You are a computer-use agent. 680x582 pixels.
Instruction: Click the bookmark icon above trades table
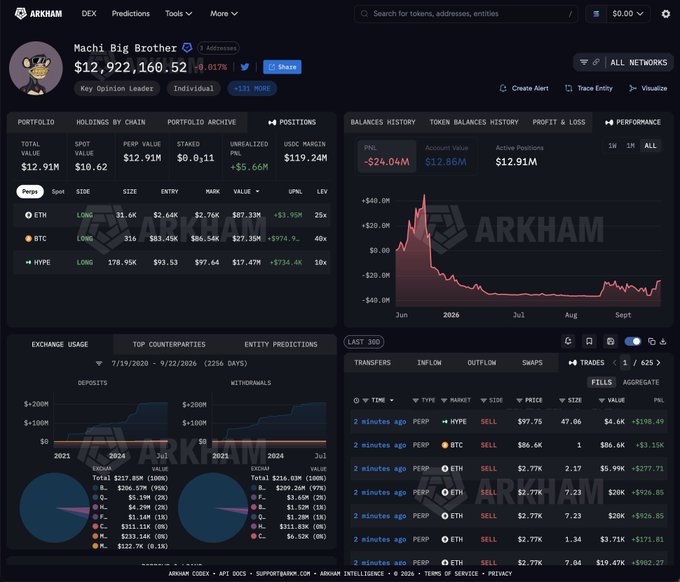click(589, 341)
